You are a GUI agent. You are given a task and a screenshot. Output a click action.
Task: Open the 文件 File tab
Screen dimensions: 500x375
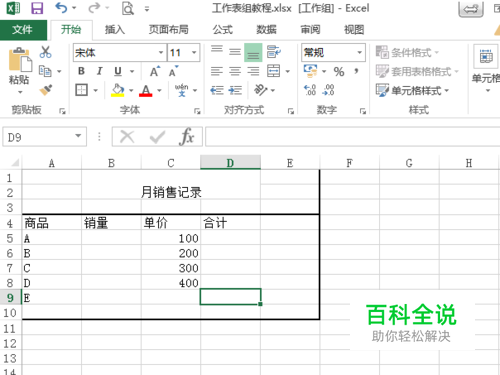point(23,30)
